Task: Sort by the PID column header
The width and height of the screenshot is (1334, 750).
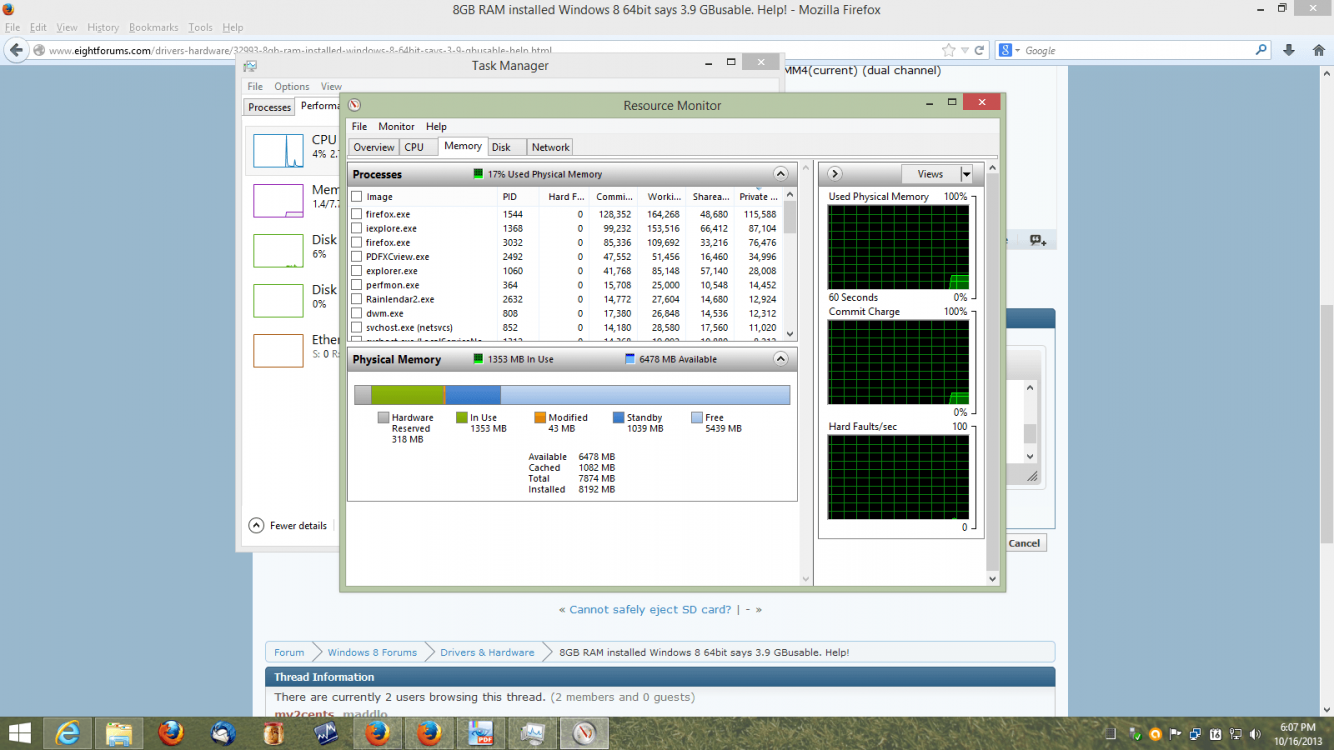Action: click(x=520, y=197)
